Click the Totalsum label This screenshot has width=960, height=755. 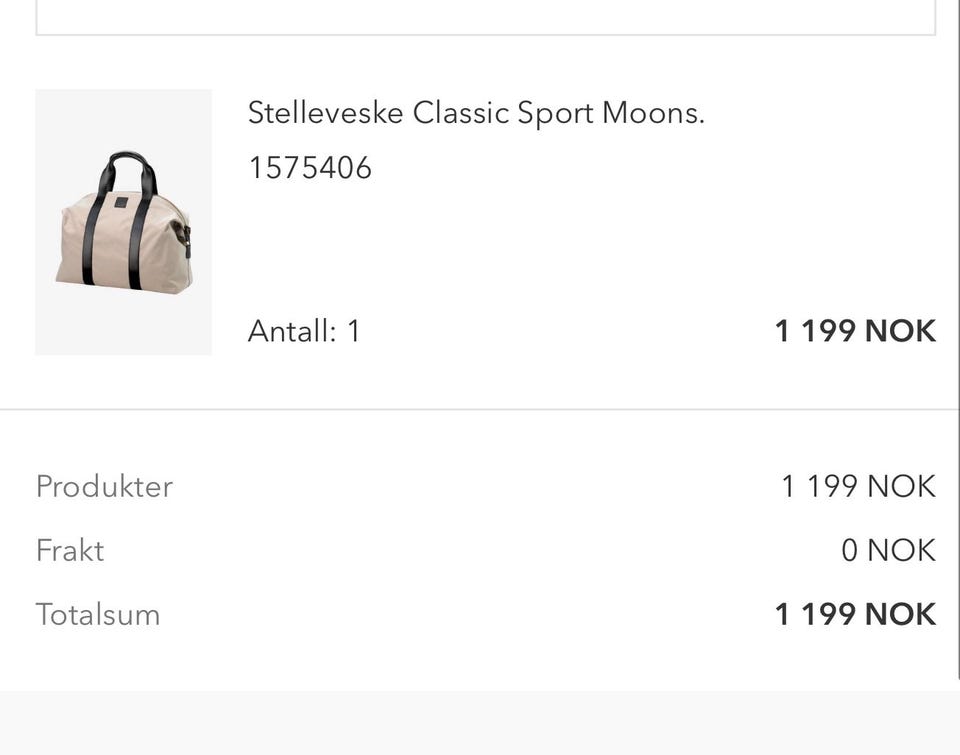click(x=98, y=614)
